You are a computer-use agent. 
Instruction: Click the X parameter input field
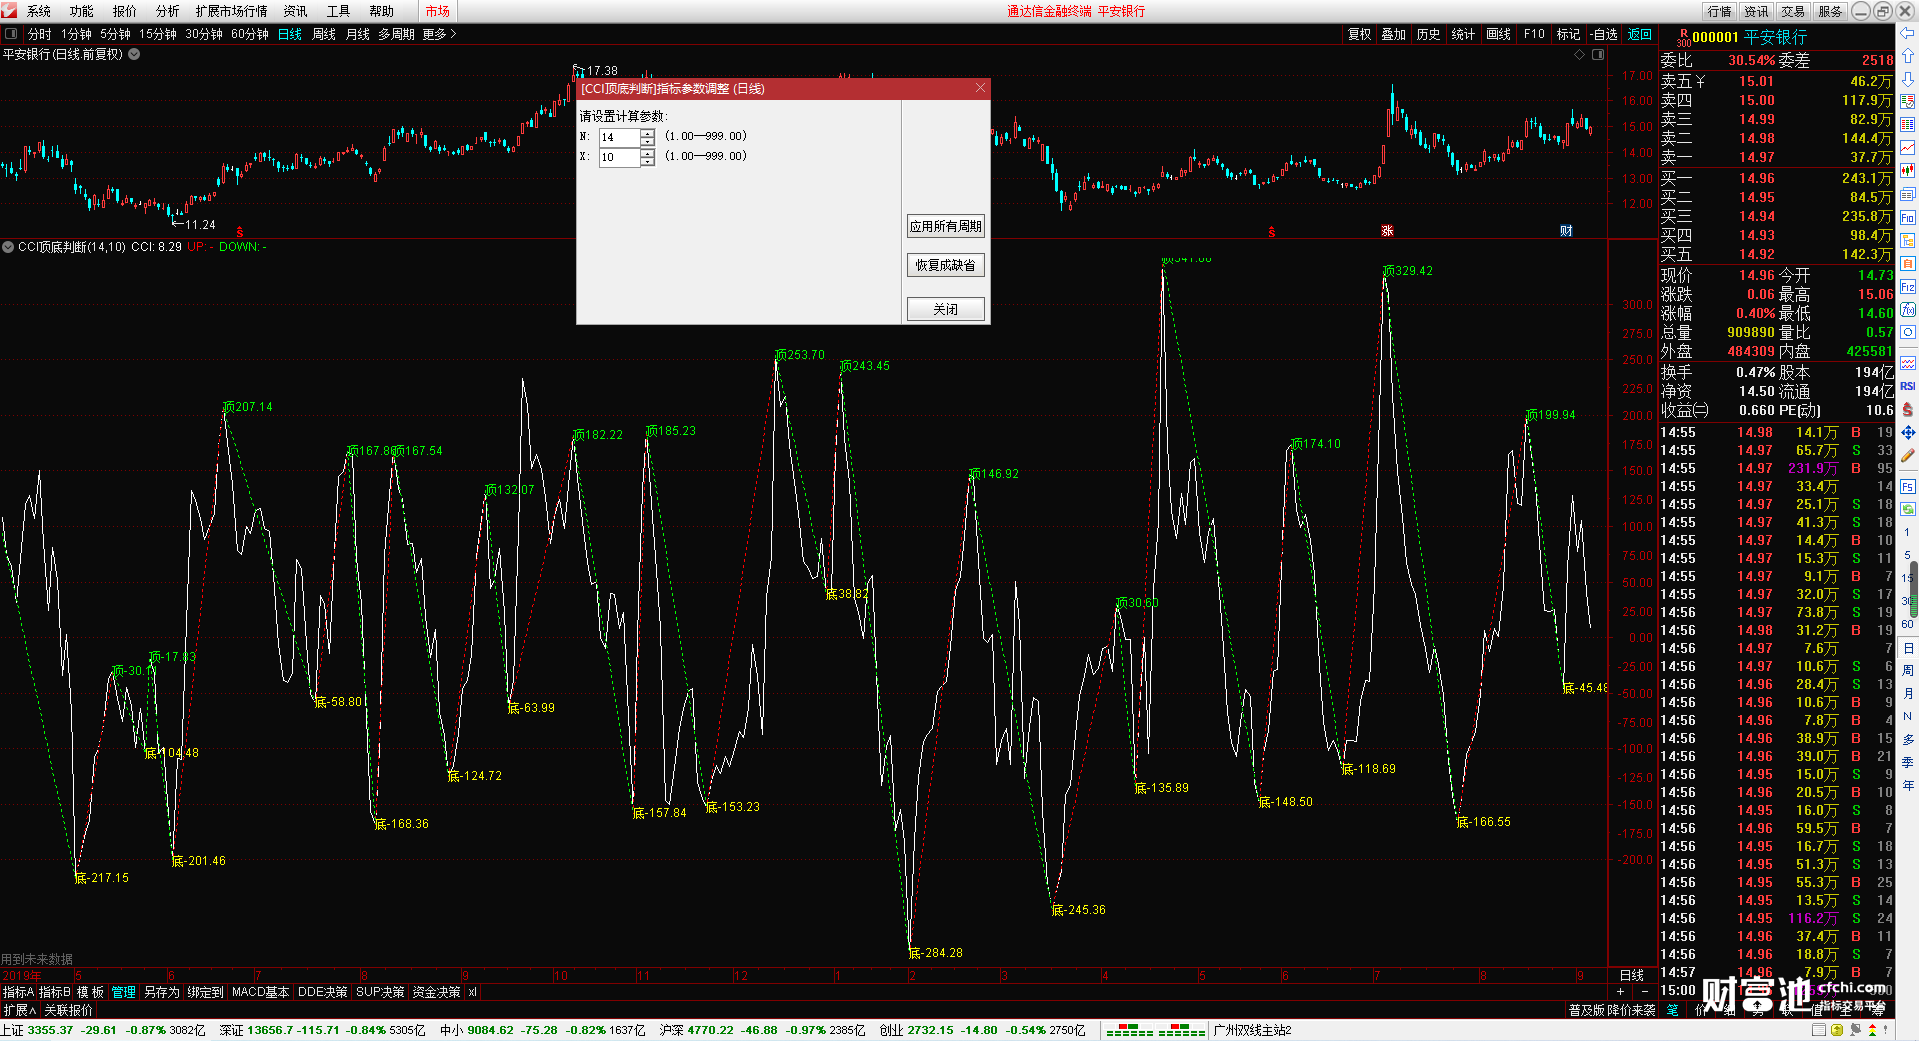click(619, 157)
